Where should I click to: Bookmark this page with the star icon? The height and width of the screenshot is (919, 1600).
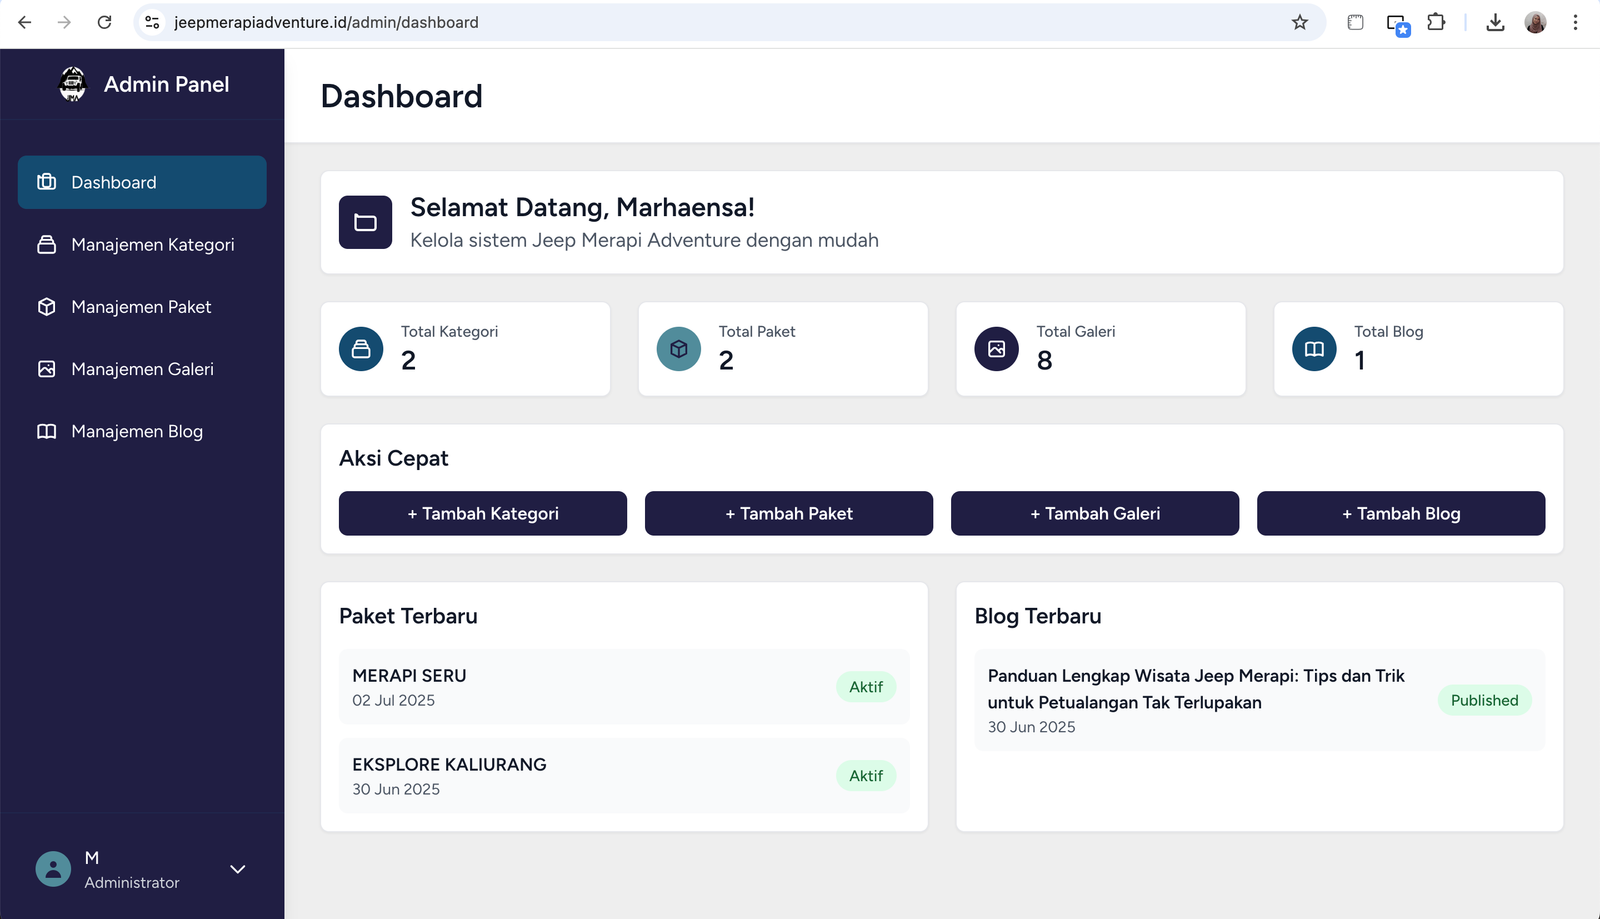(1299, 22)
